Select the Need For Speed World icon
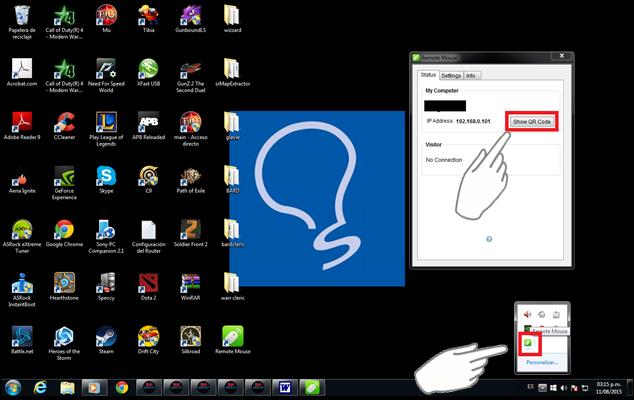This screenshot has width=634, height=400. 106,76
